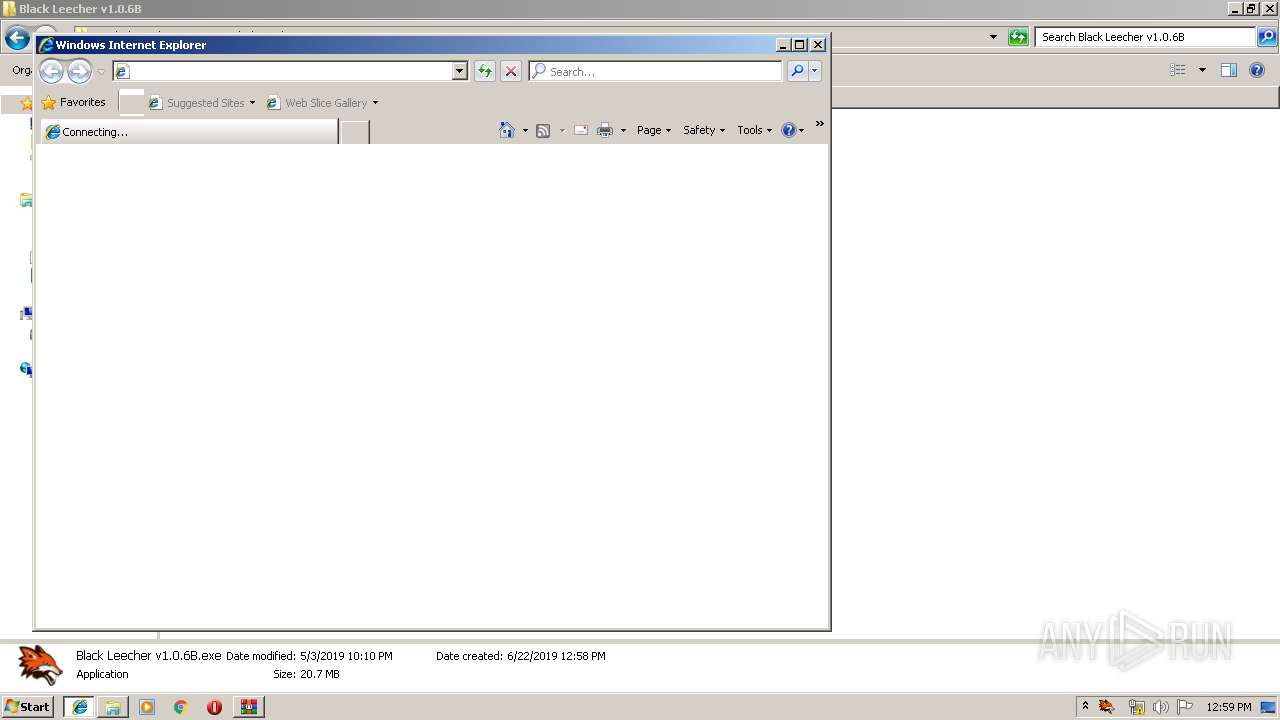Open Explorer help icon
Image resolution: width=1280 pixels, height=720 pixels.
coord(1257,70)
